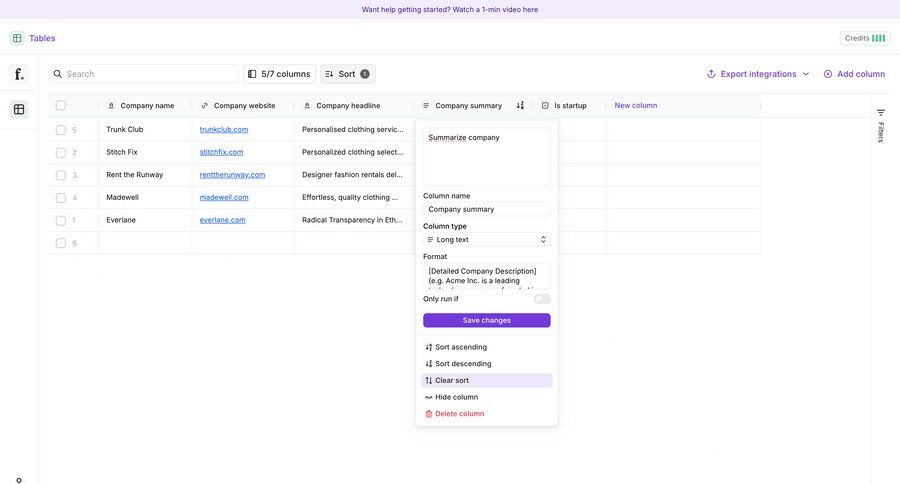This screenshot has width=900, height=484.
Task: Select Clear sort option
Action: [487, 380]
